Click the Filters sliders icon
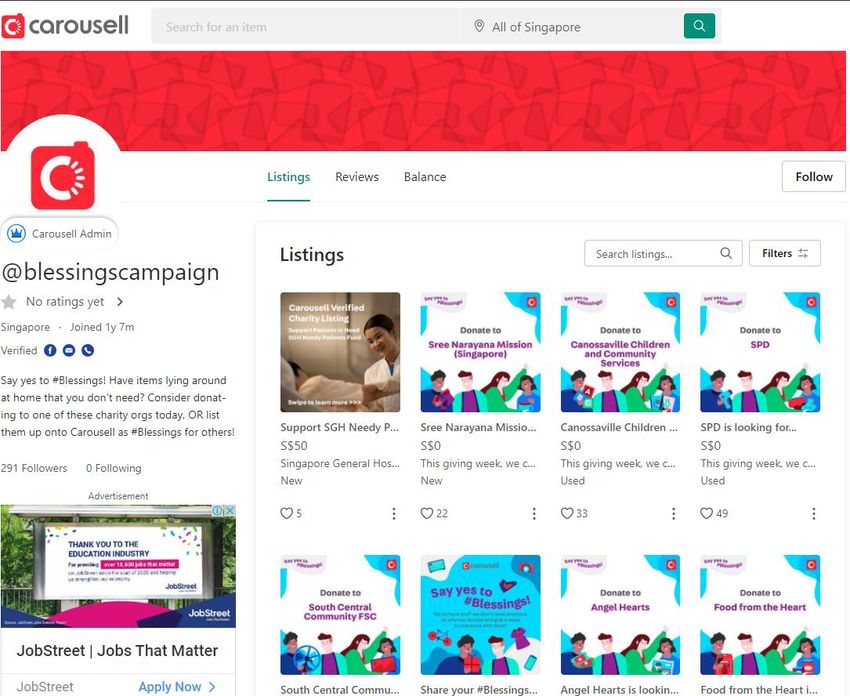The height and width of the screenshot is (696, 850). [x=803, y=253]
